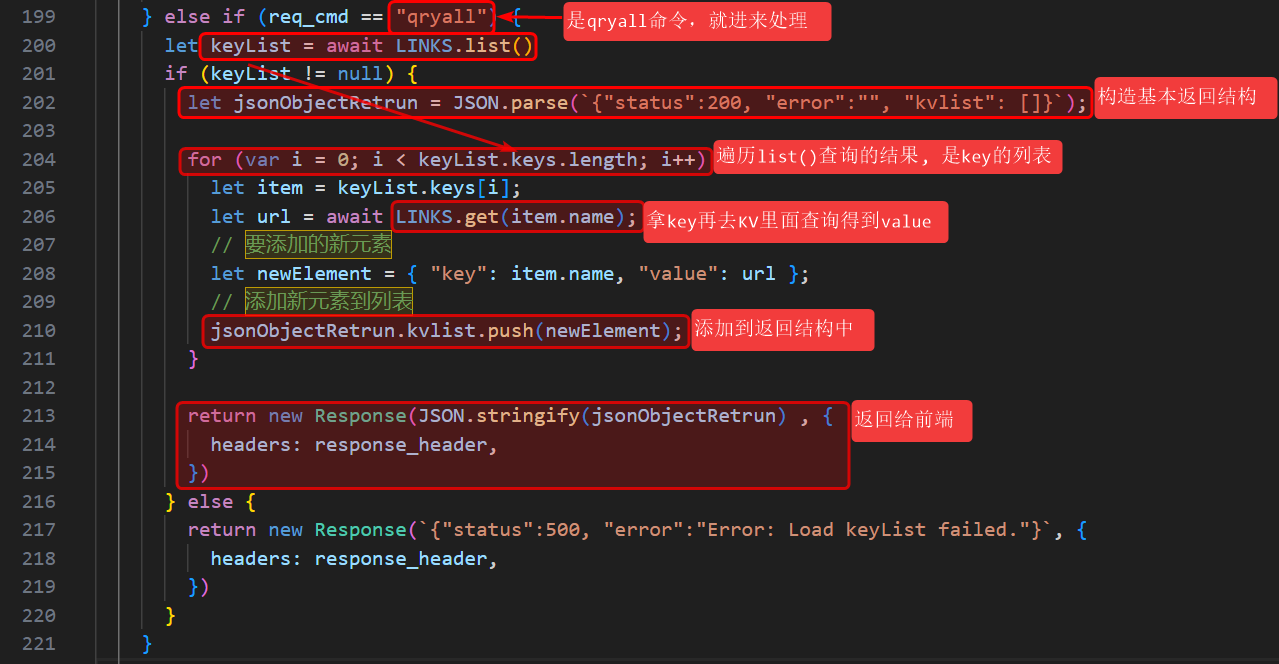The image size is (1279, 664).
Task: Select the "添加到返回结构中" annotation label
Action: 782,330
